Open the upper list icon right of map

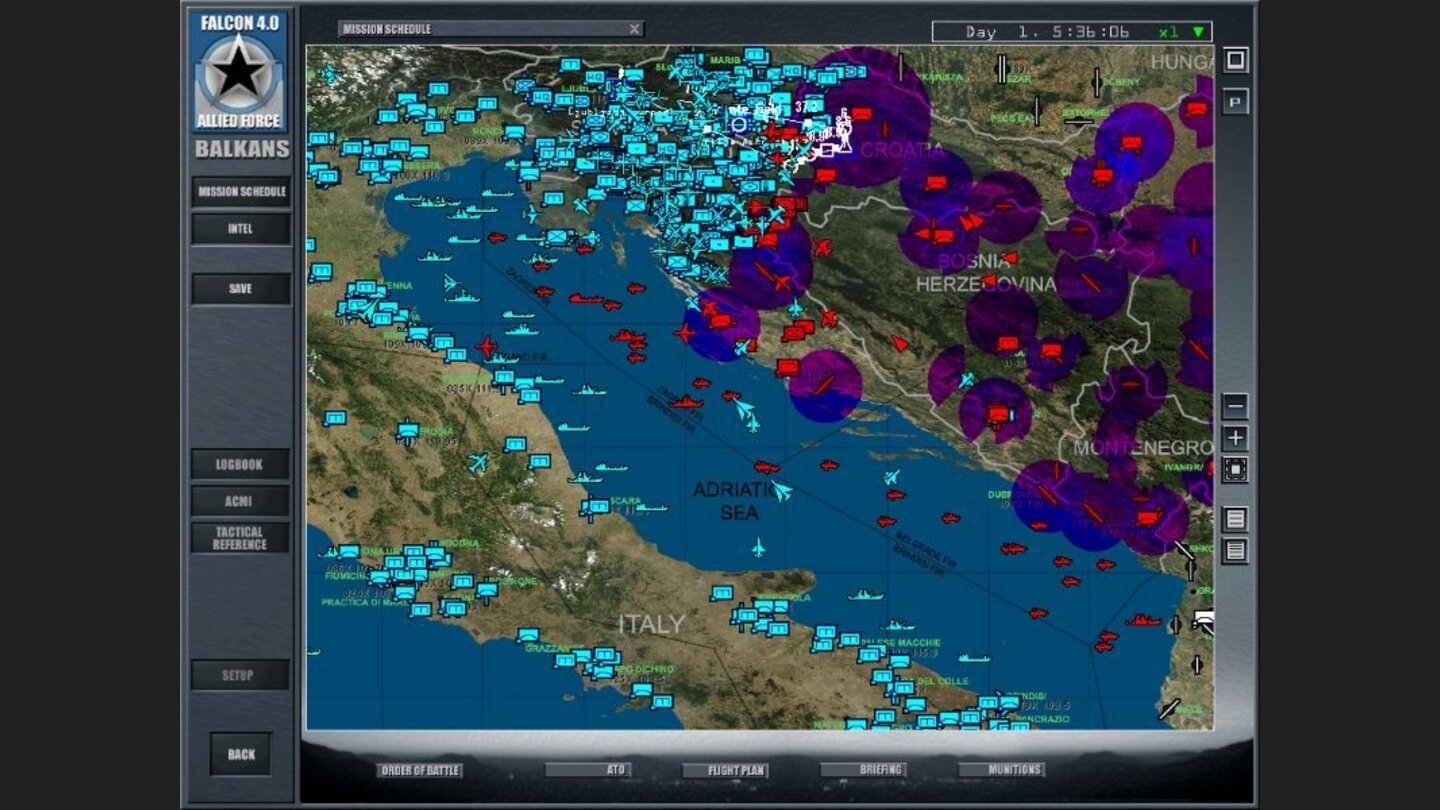click(1235, 519)
